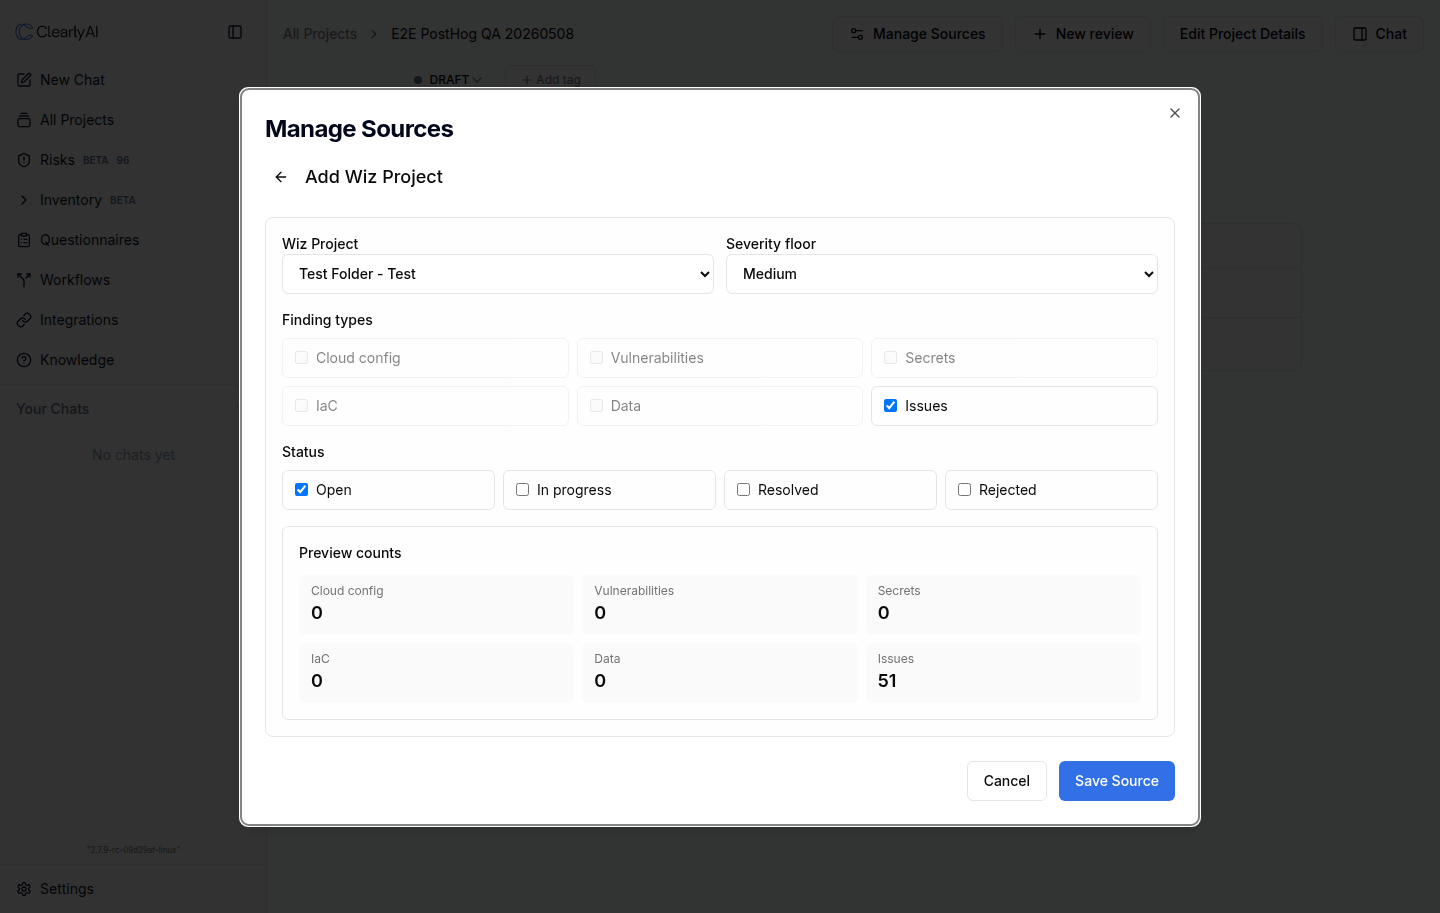Check the Vulnerabilities finding type

tap(596, 357)
